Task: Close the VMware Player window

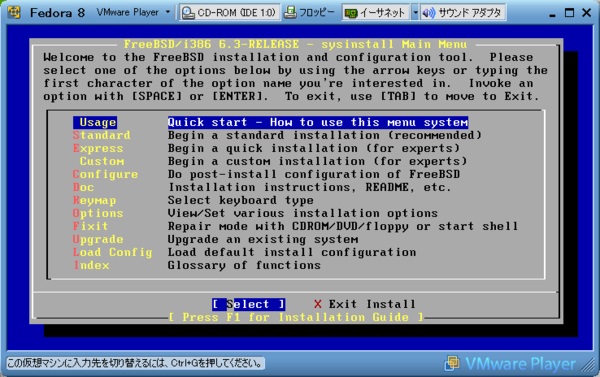Action: [587, 13]
